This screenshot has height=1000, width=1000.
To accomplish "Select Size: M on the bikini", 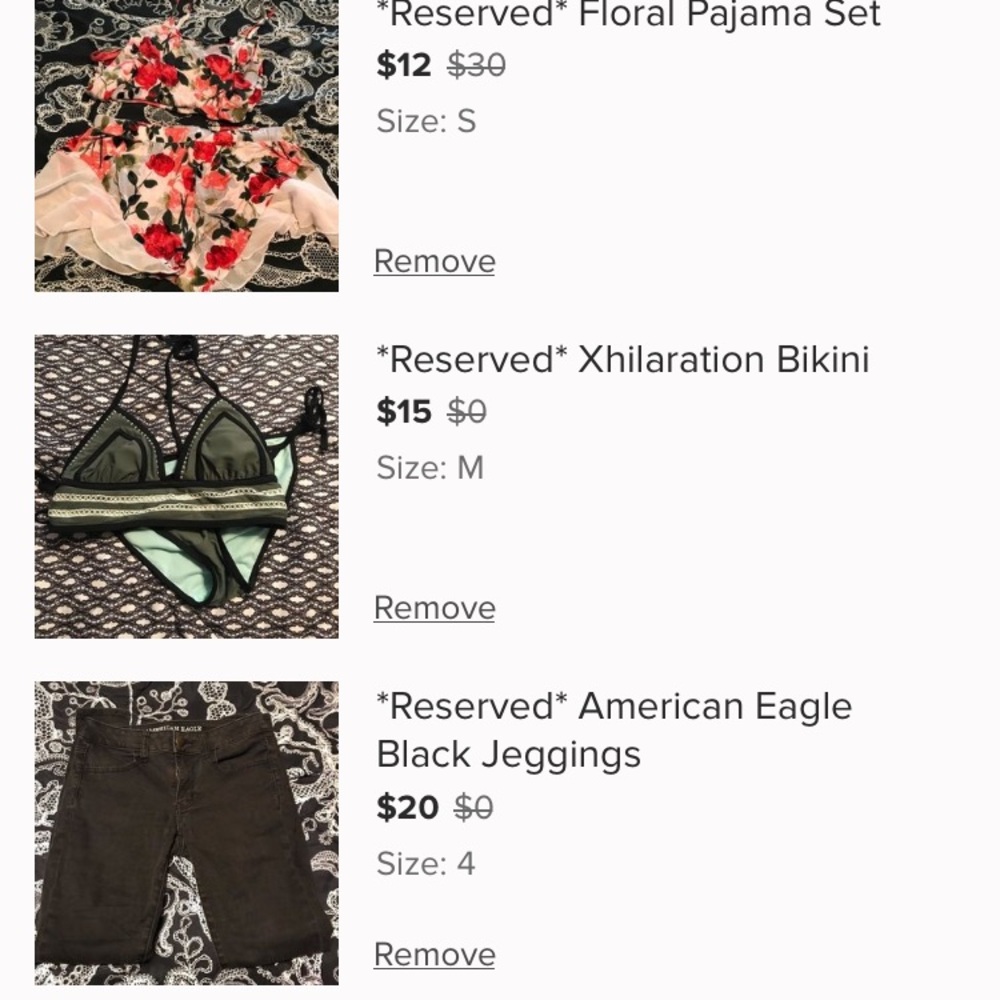I will [x=428, y=467].
